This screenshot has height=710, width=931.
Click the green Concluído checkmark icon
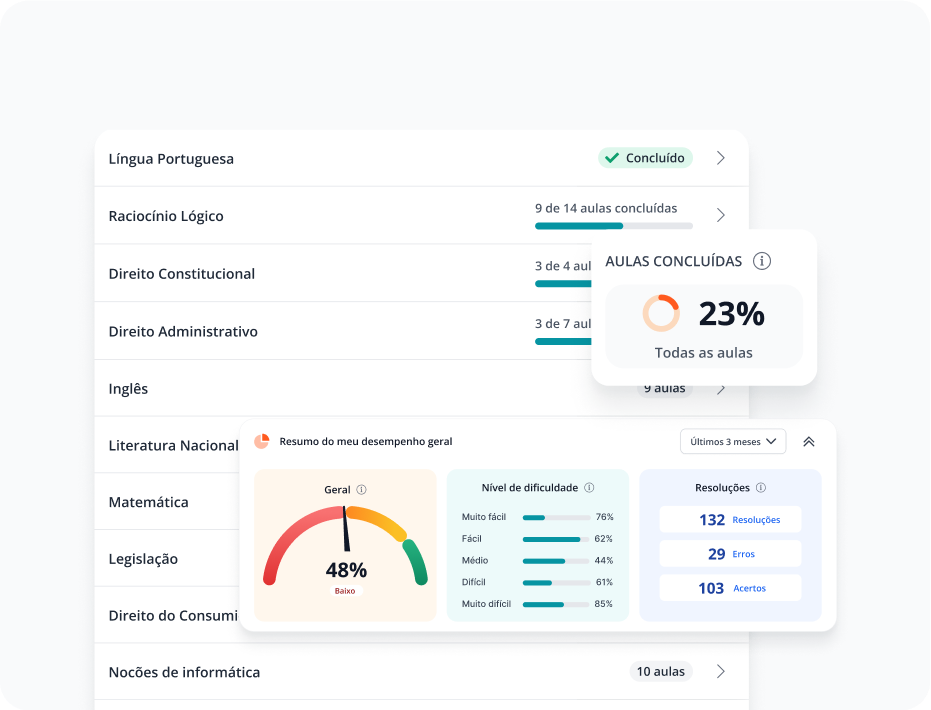click(612, 158)
